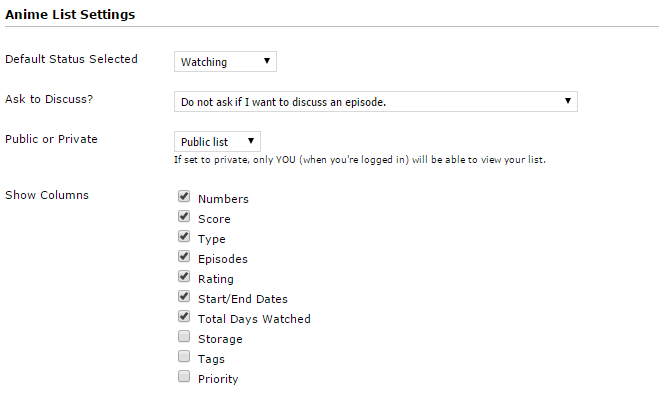
Task: Click the Watching dropdown arrow
Action: pos(266,61)
